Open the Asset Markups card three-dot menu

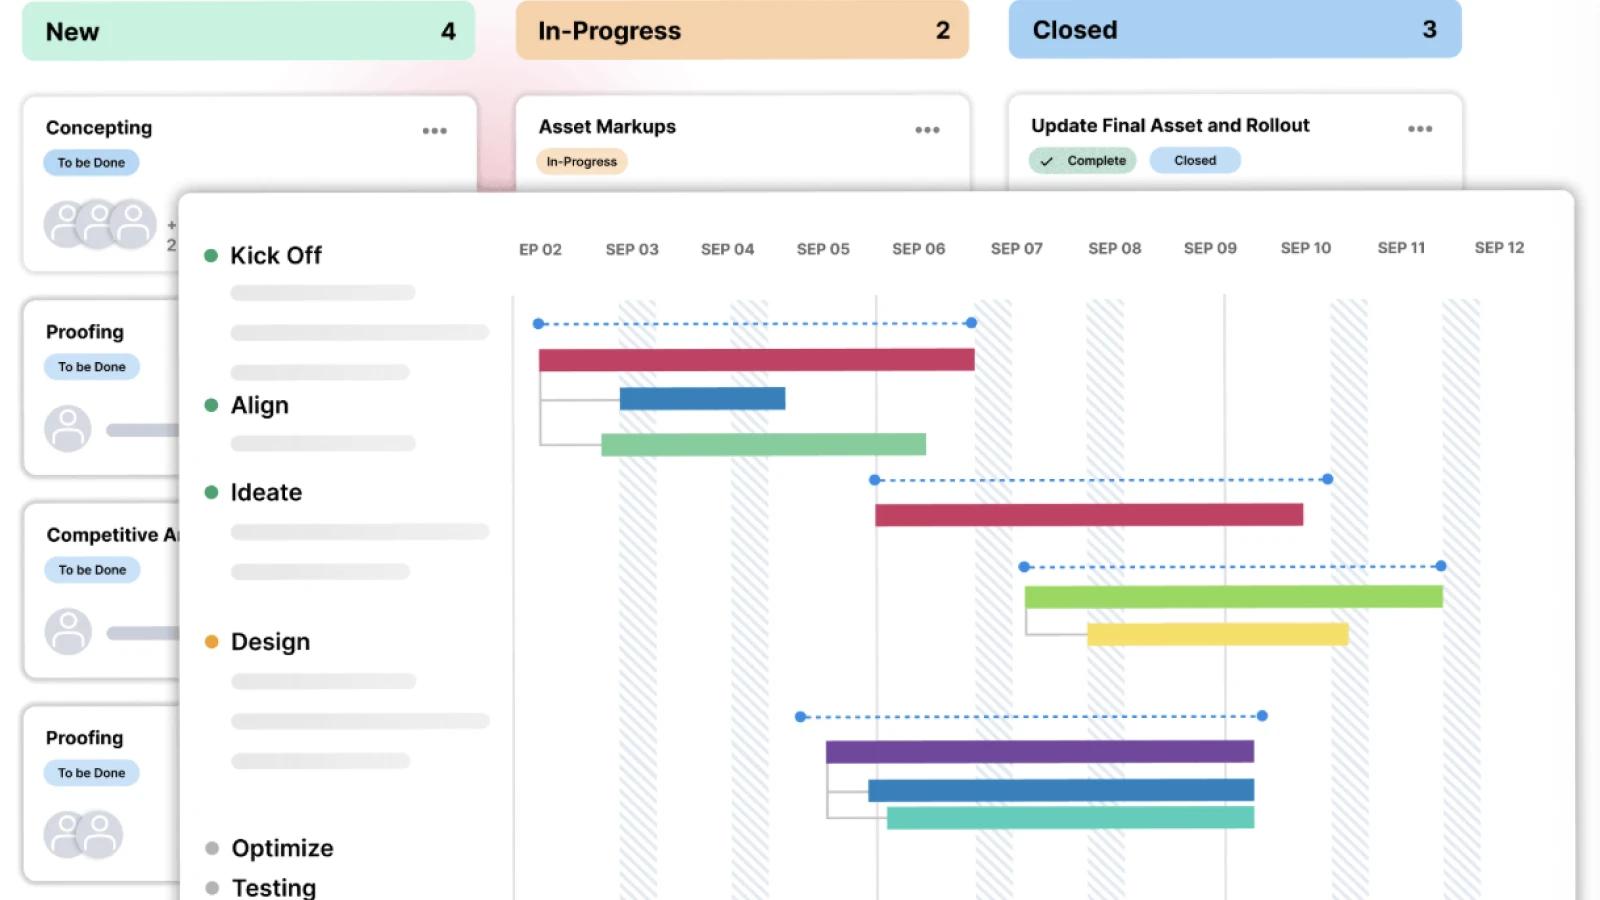[x=927, y=130]
